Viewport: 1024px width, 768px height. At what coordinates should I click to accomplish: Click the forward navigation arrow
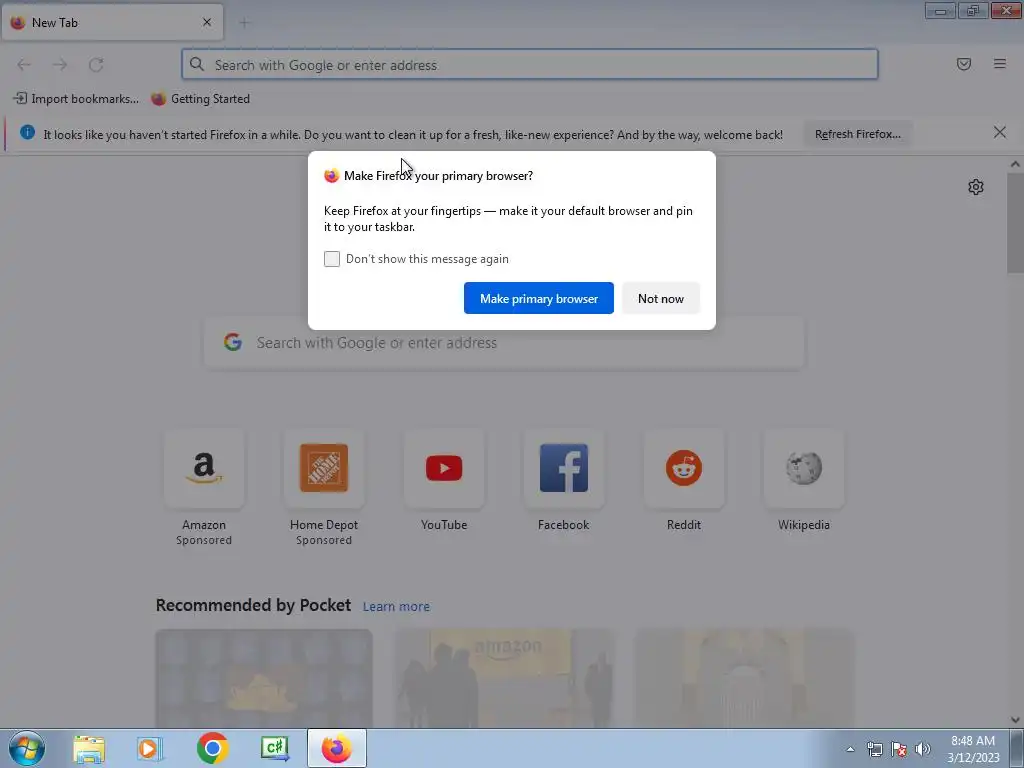(x=60, y=65)
